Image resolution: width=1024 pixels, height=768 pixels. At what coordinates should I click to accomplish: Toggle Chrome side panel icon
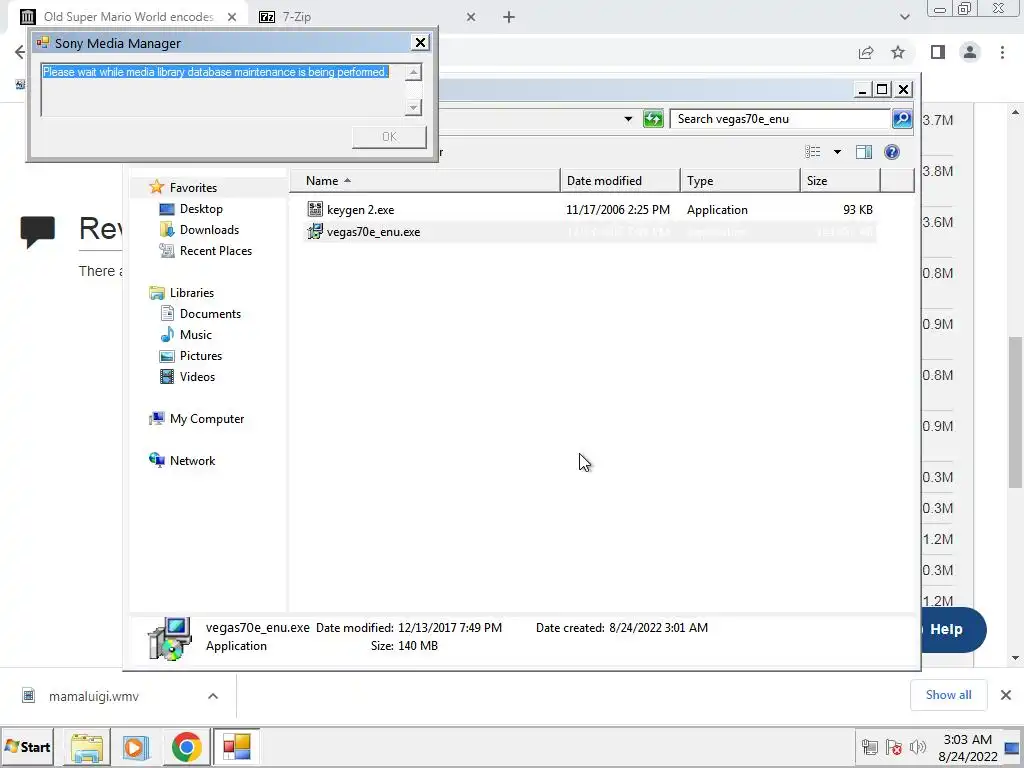tap(938, 52)
